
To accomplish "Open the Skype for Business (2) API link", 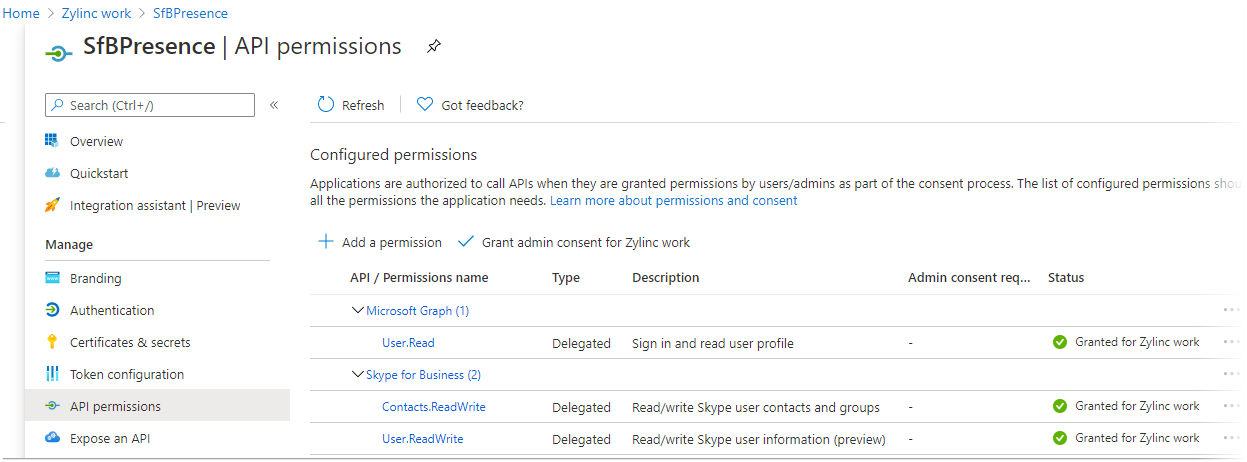I will [423, 375].
